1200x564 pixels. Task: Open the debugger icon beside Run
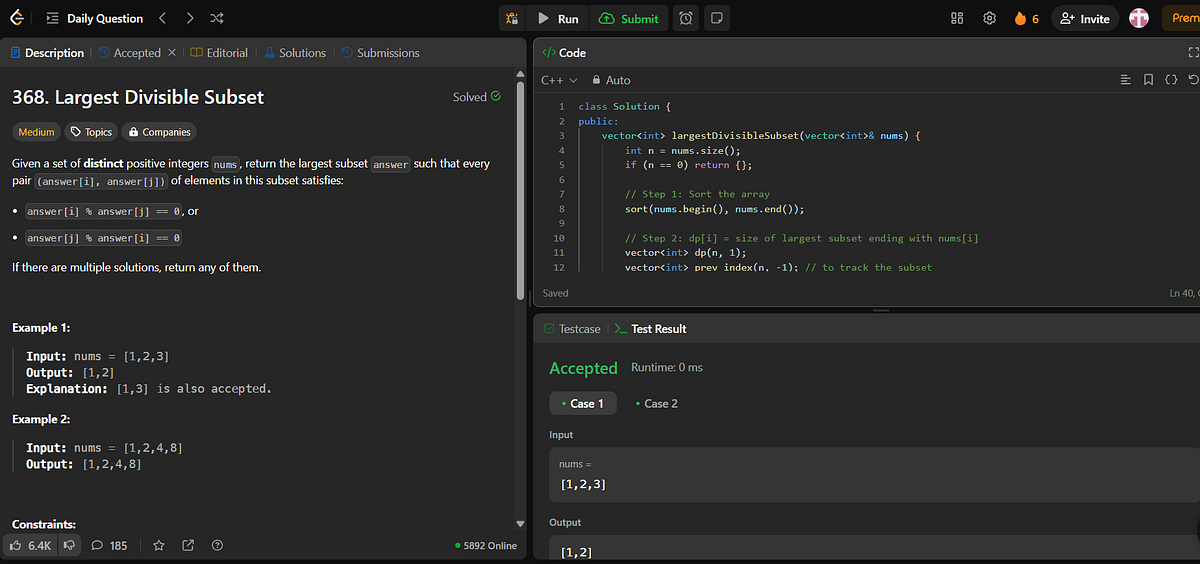pos(511,18)
